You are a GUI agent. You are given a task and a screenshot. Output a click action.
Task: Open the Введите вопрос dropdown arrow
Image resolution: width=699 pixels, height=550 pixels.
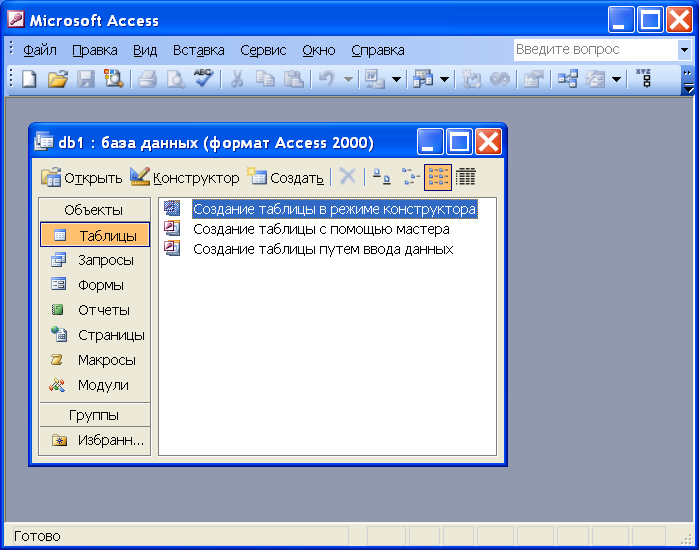point(684,50)
